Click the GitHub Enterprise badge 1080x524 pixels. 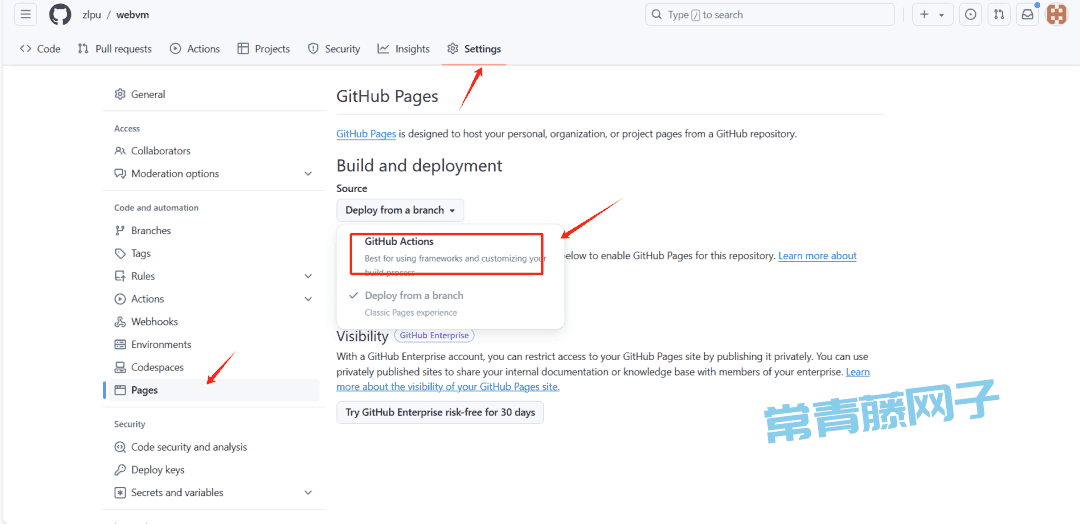[434, 335]
